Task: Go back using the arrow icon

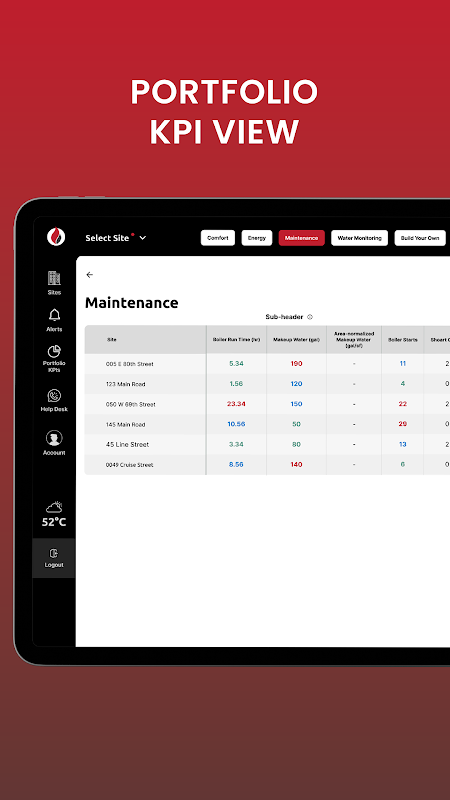Action: 90,274
